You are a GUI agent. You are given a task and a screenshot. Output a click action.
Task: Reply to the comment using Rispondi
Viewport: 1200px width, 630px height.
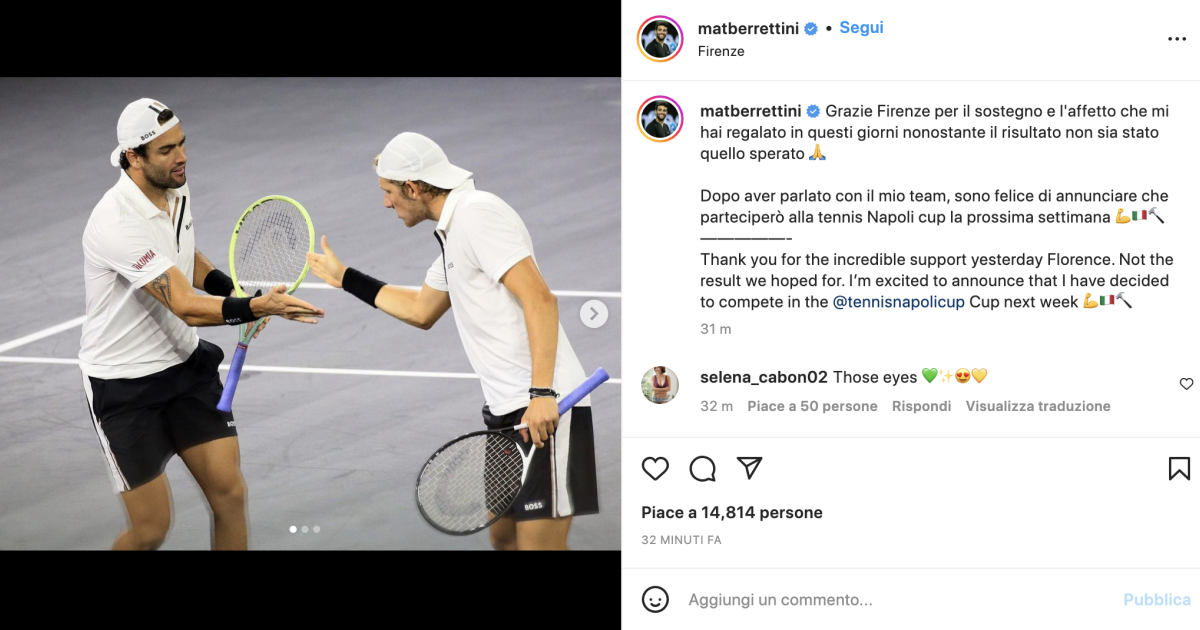[921, 406]
